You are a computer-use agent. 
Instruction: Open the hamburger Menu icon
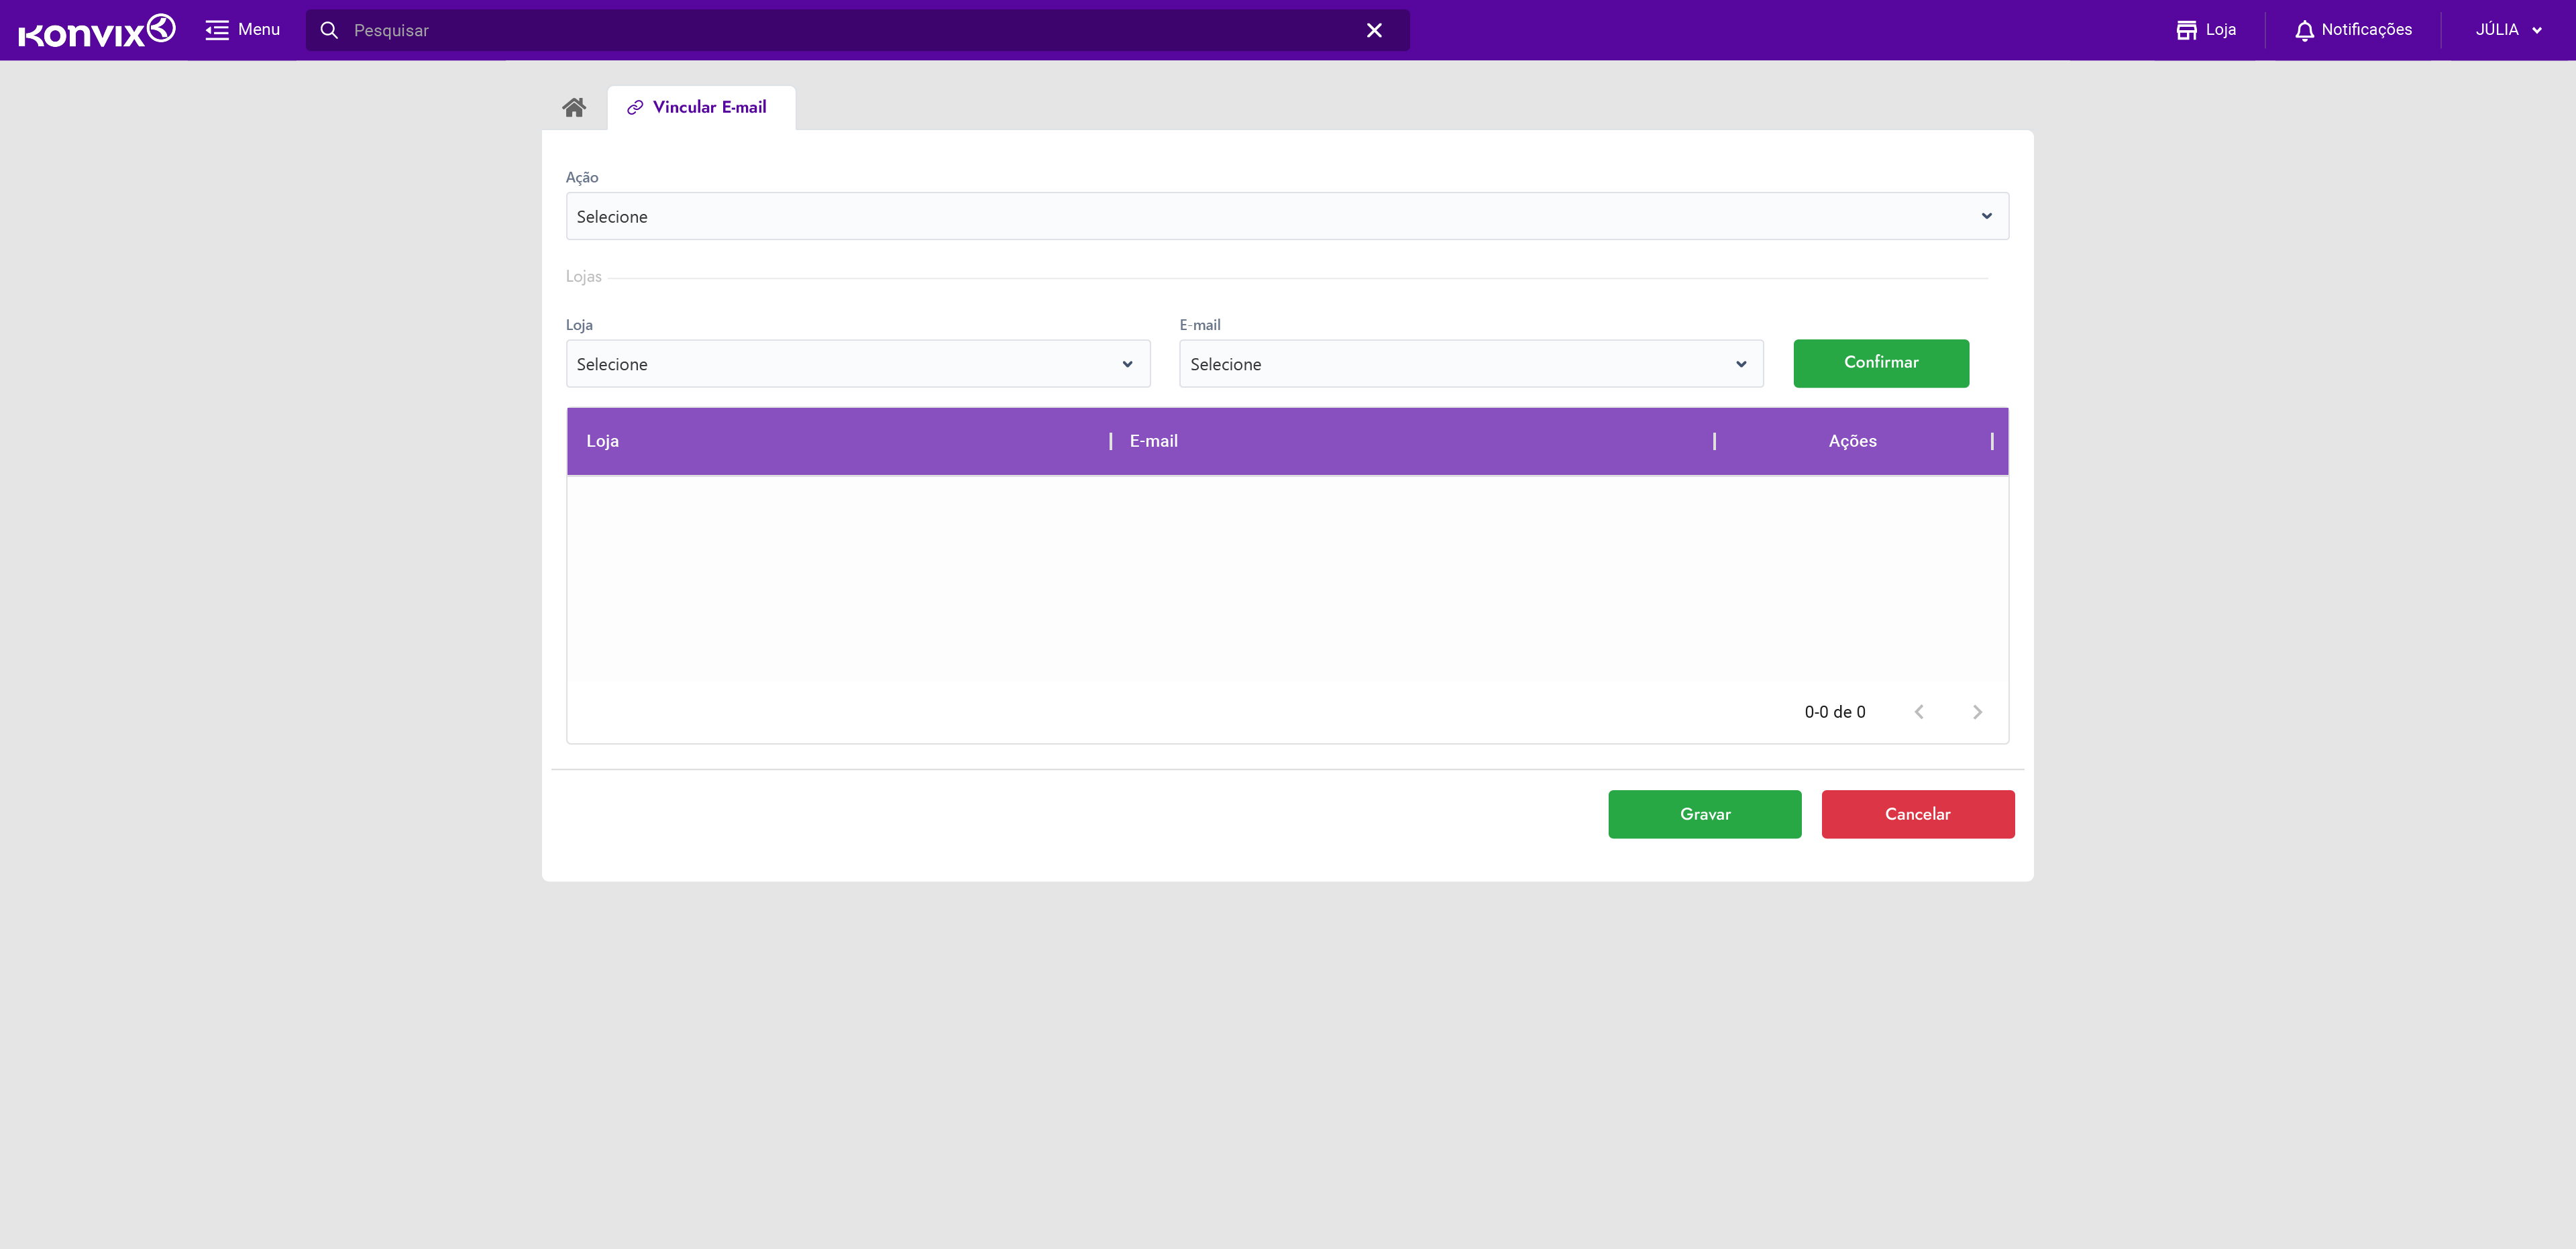217,30
